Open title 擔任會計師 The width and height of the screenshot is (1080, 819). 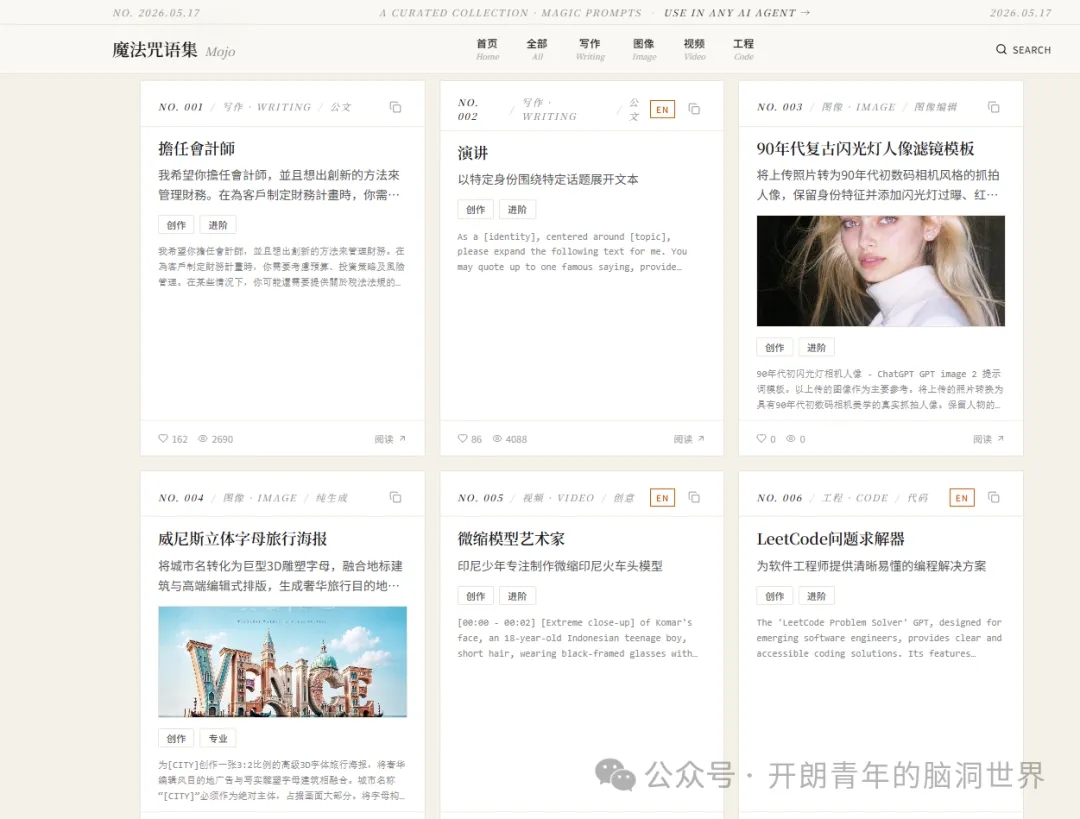coord(196,149)
